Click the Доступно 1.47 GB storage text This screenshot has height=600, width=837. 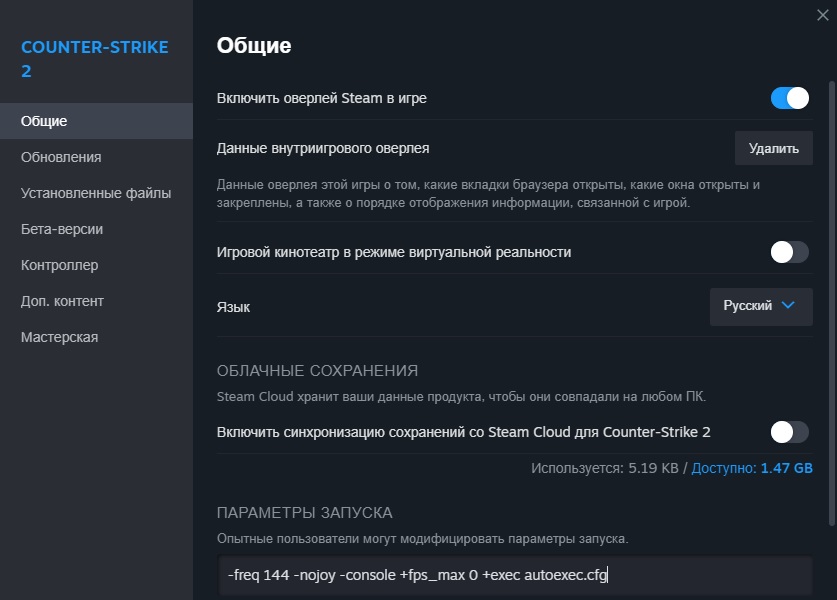[x=752, y=468]
